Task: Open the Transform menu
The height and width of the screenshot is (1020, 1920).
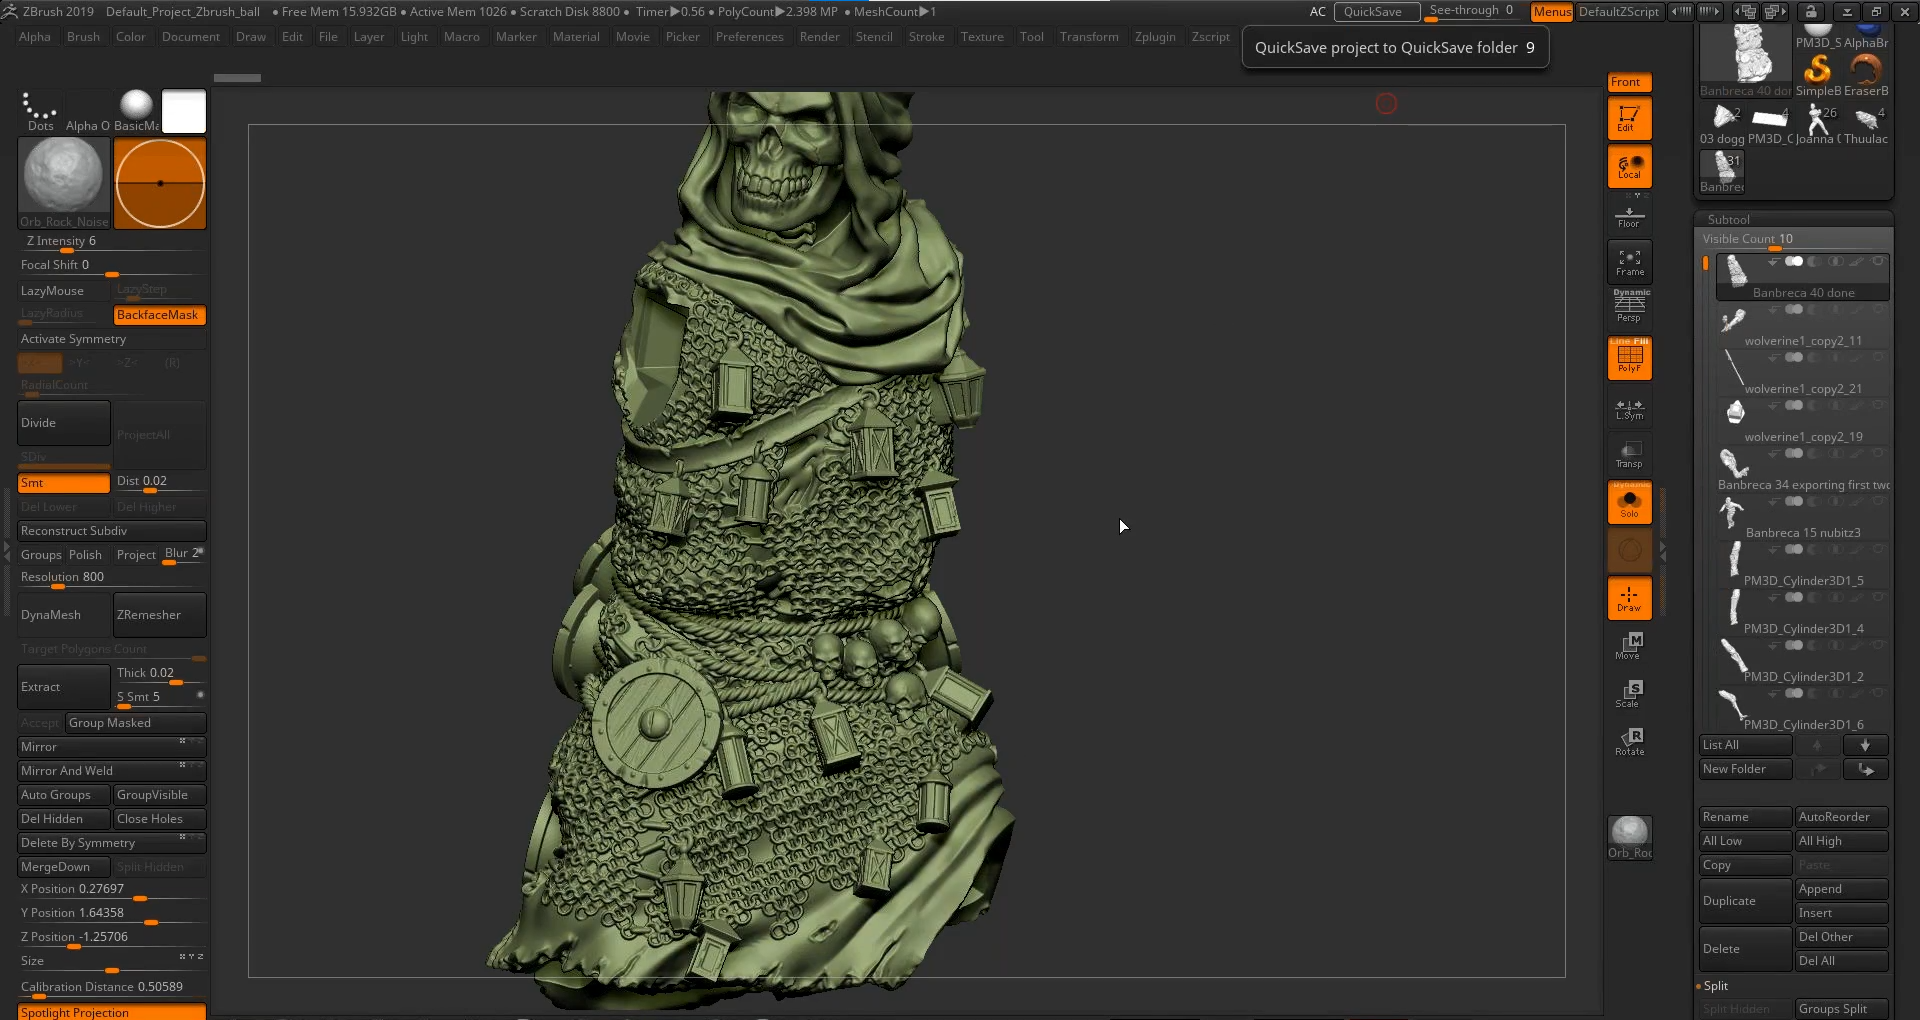Action: (1088, 37)
